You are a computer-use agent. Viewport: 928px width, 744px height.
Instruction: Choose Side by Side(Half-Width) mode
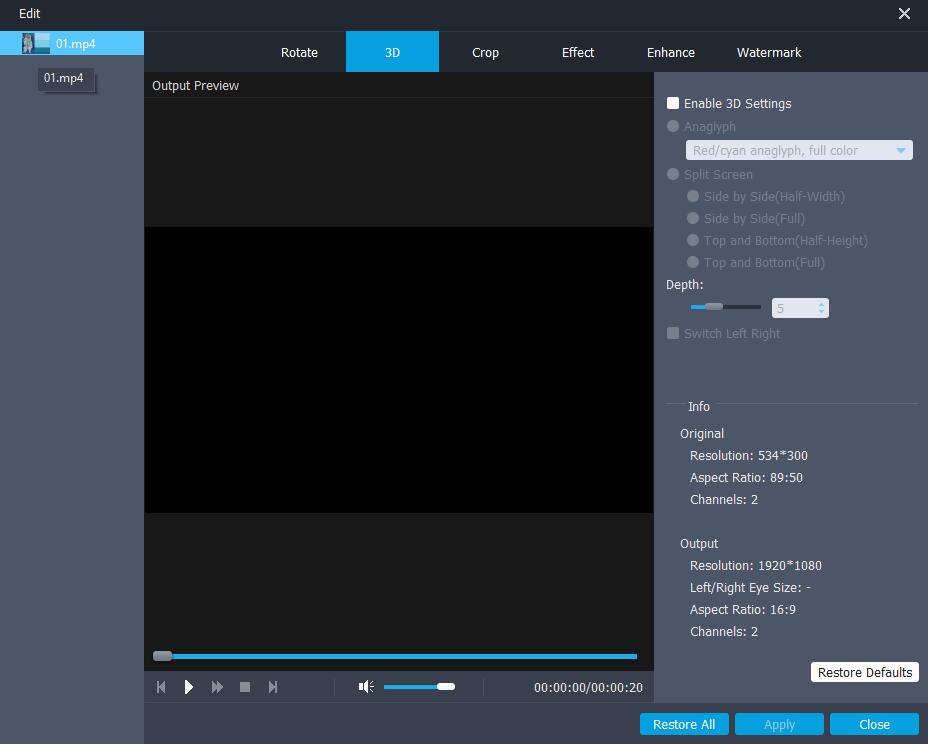693,196
